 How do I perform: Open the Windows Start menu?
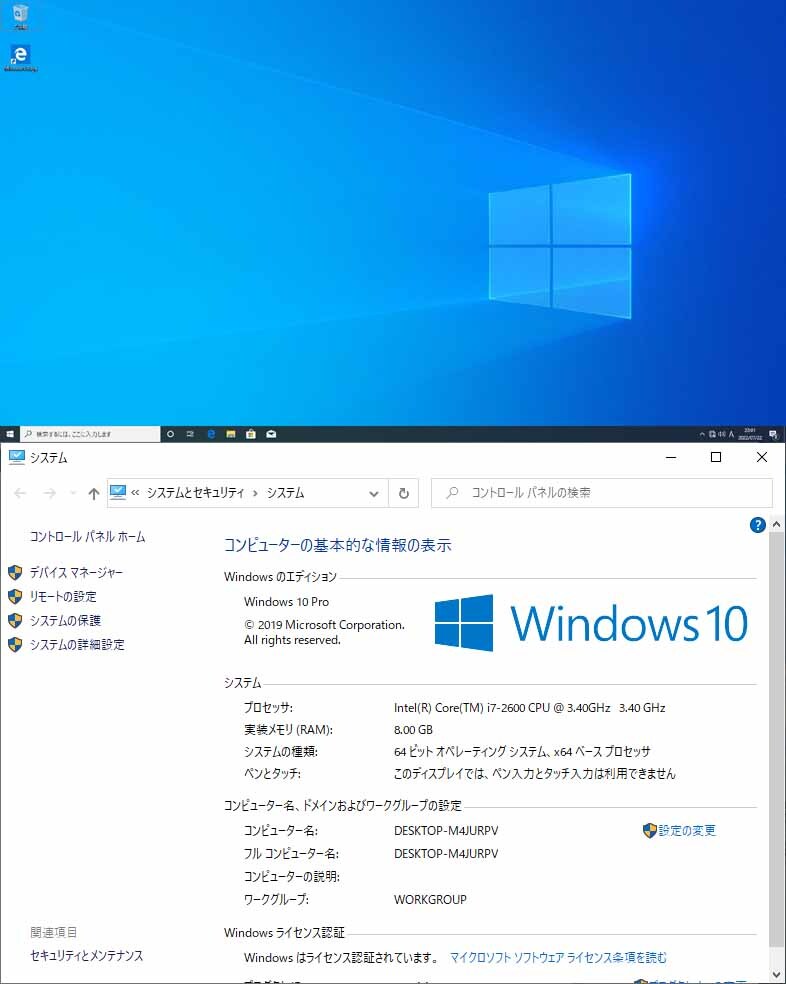coord(9,434)
